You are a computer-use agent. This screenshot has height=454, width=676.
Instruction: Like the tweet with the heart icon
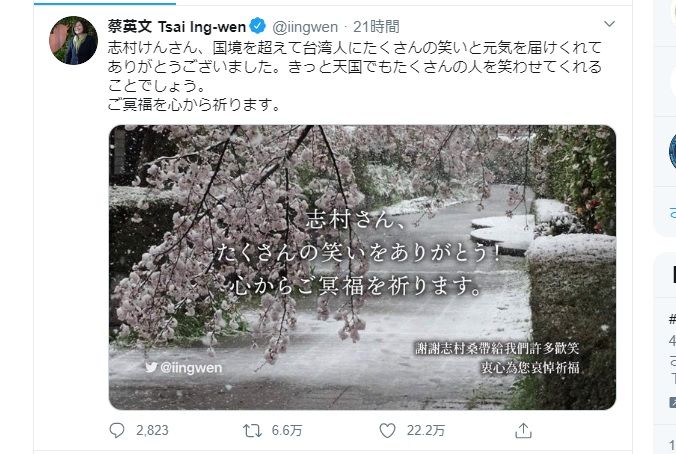[387, 430]
